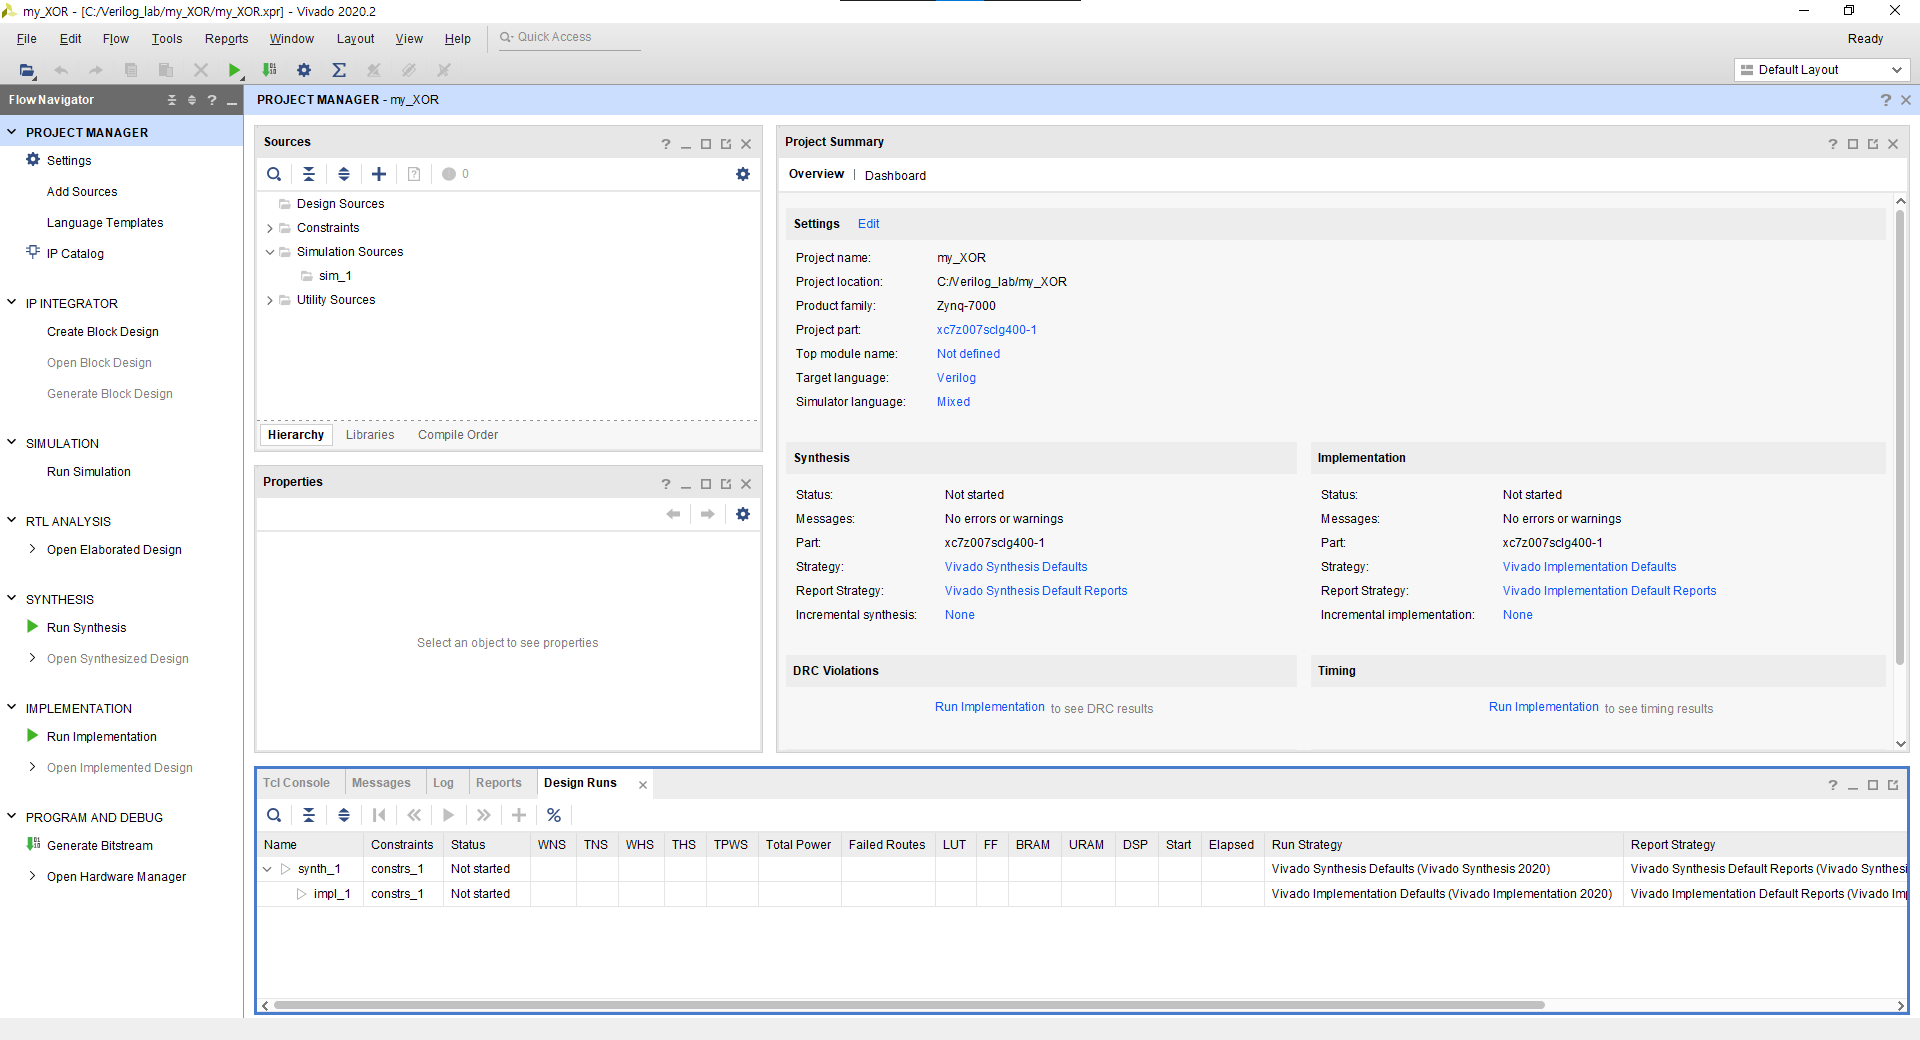Open Settings from the toolbar gear icon
The width and height of the screenshot is (1920, 1040).
tap(304, 70)
